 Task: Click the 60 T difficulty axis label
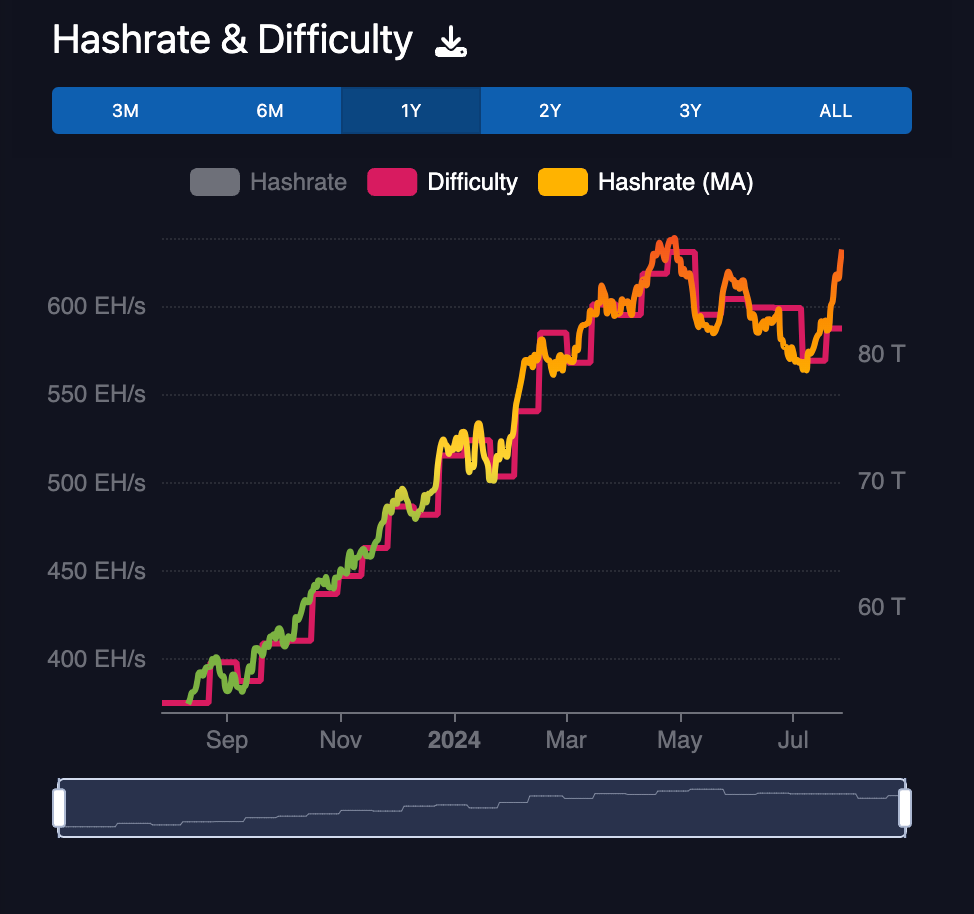[881, 607]
